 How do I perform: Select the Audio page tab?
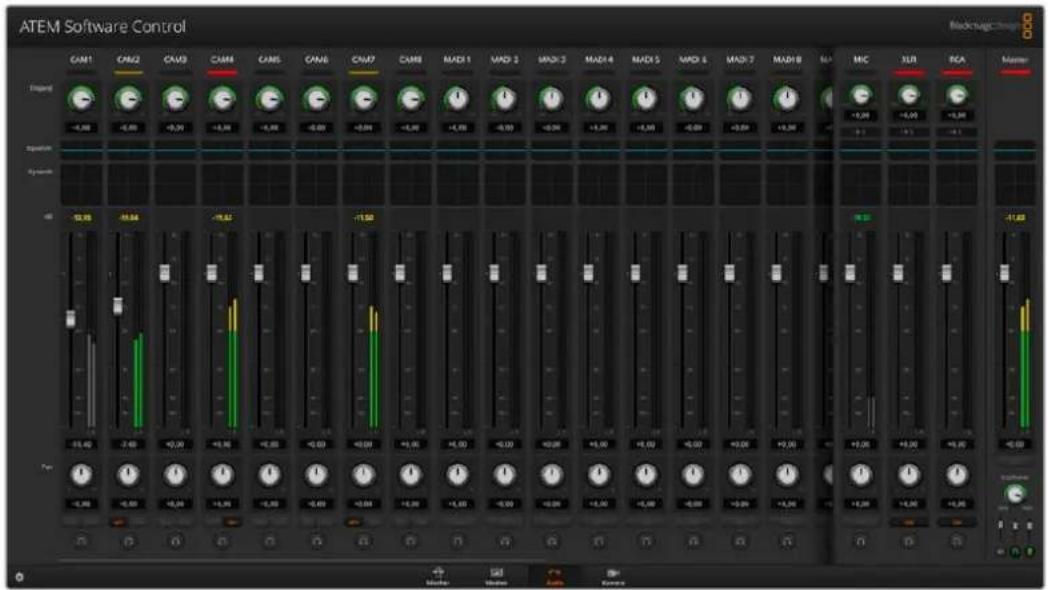pyautogui.click(x=554, y=576)
